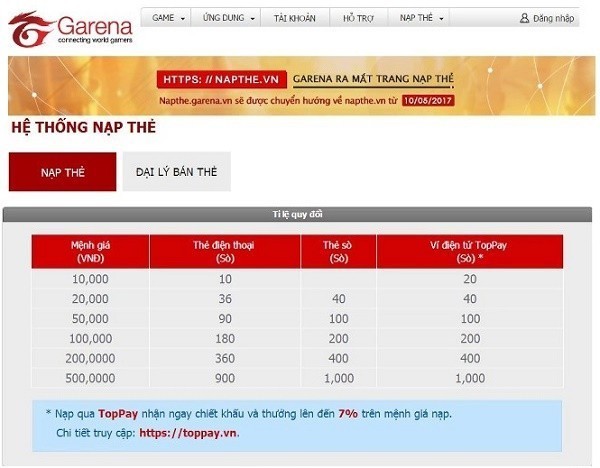Click the Thẻ sò column header

point(337,251)
